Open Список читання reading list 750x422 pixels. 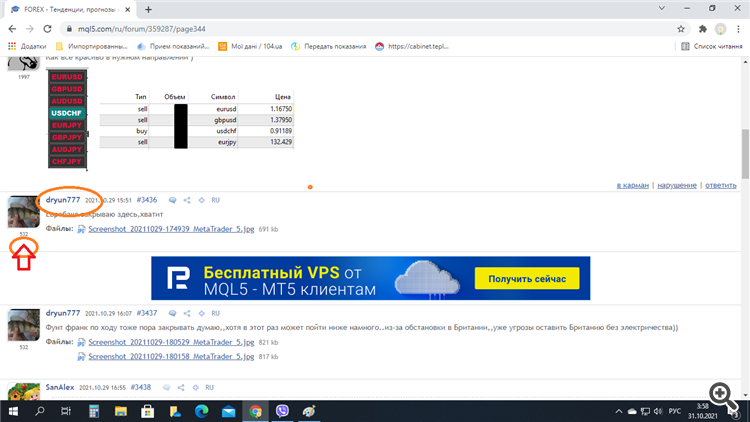[x=712, y=46]
